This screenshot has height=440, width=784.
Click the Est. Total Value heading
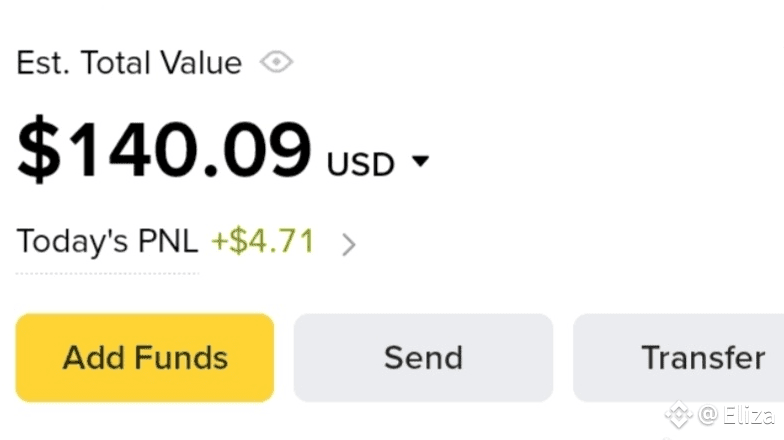click(129, 63)
